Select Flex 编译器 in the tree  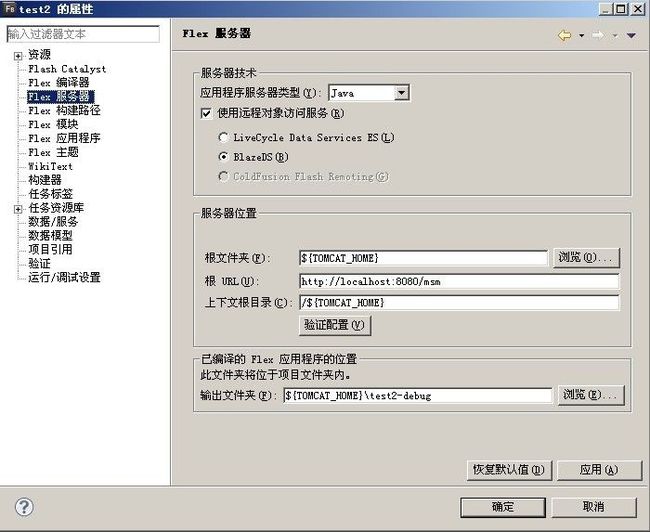(58, 83)
